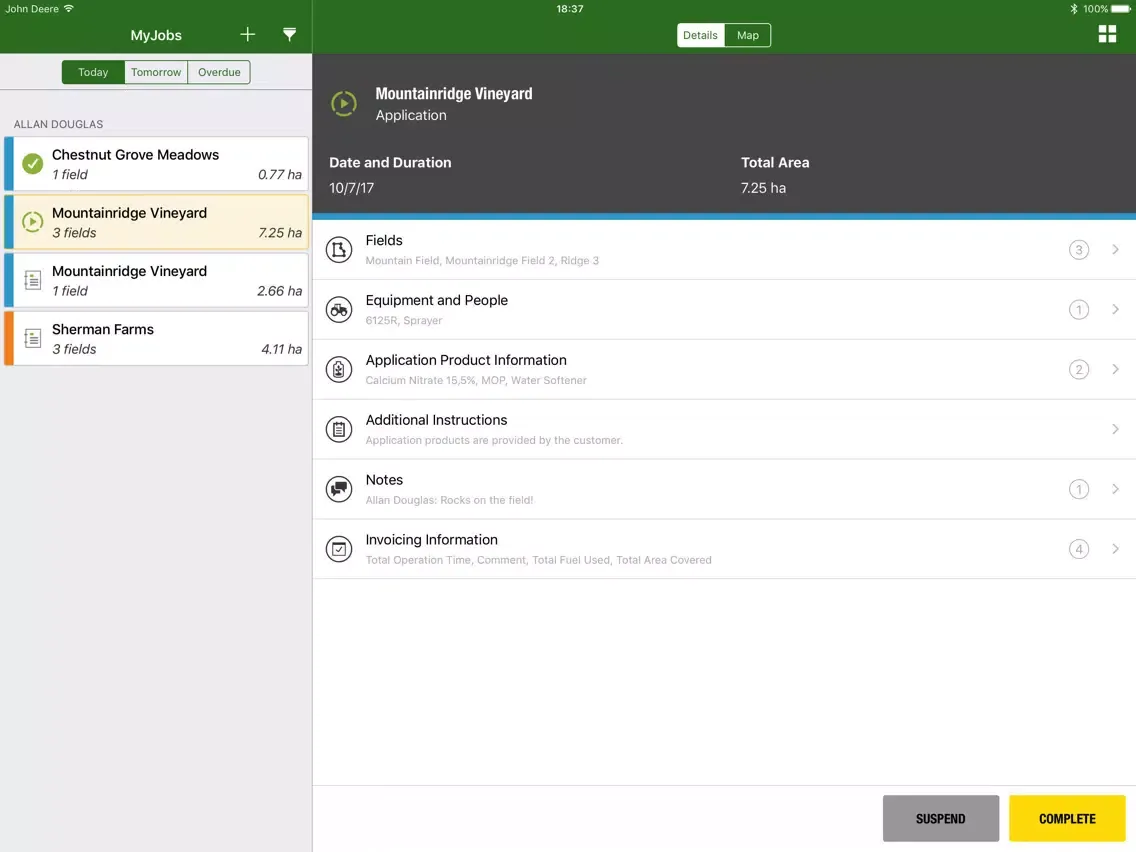Click the completed checkmark icon for Chestnut Grove Meadows

(32, 164)
